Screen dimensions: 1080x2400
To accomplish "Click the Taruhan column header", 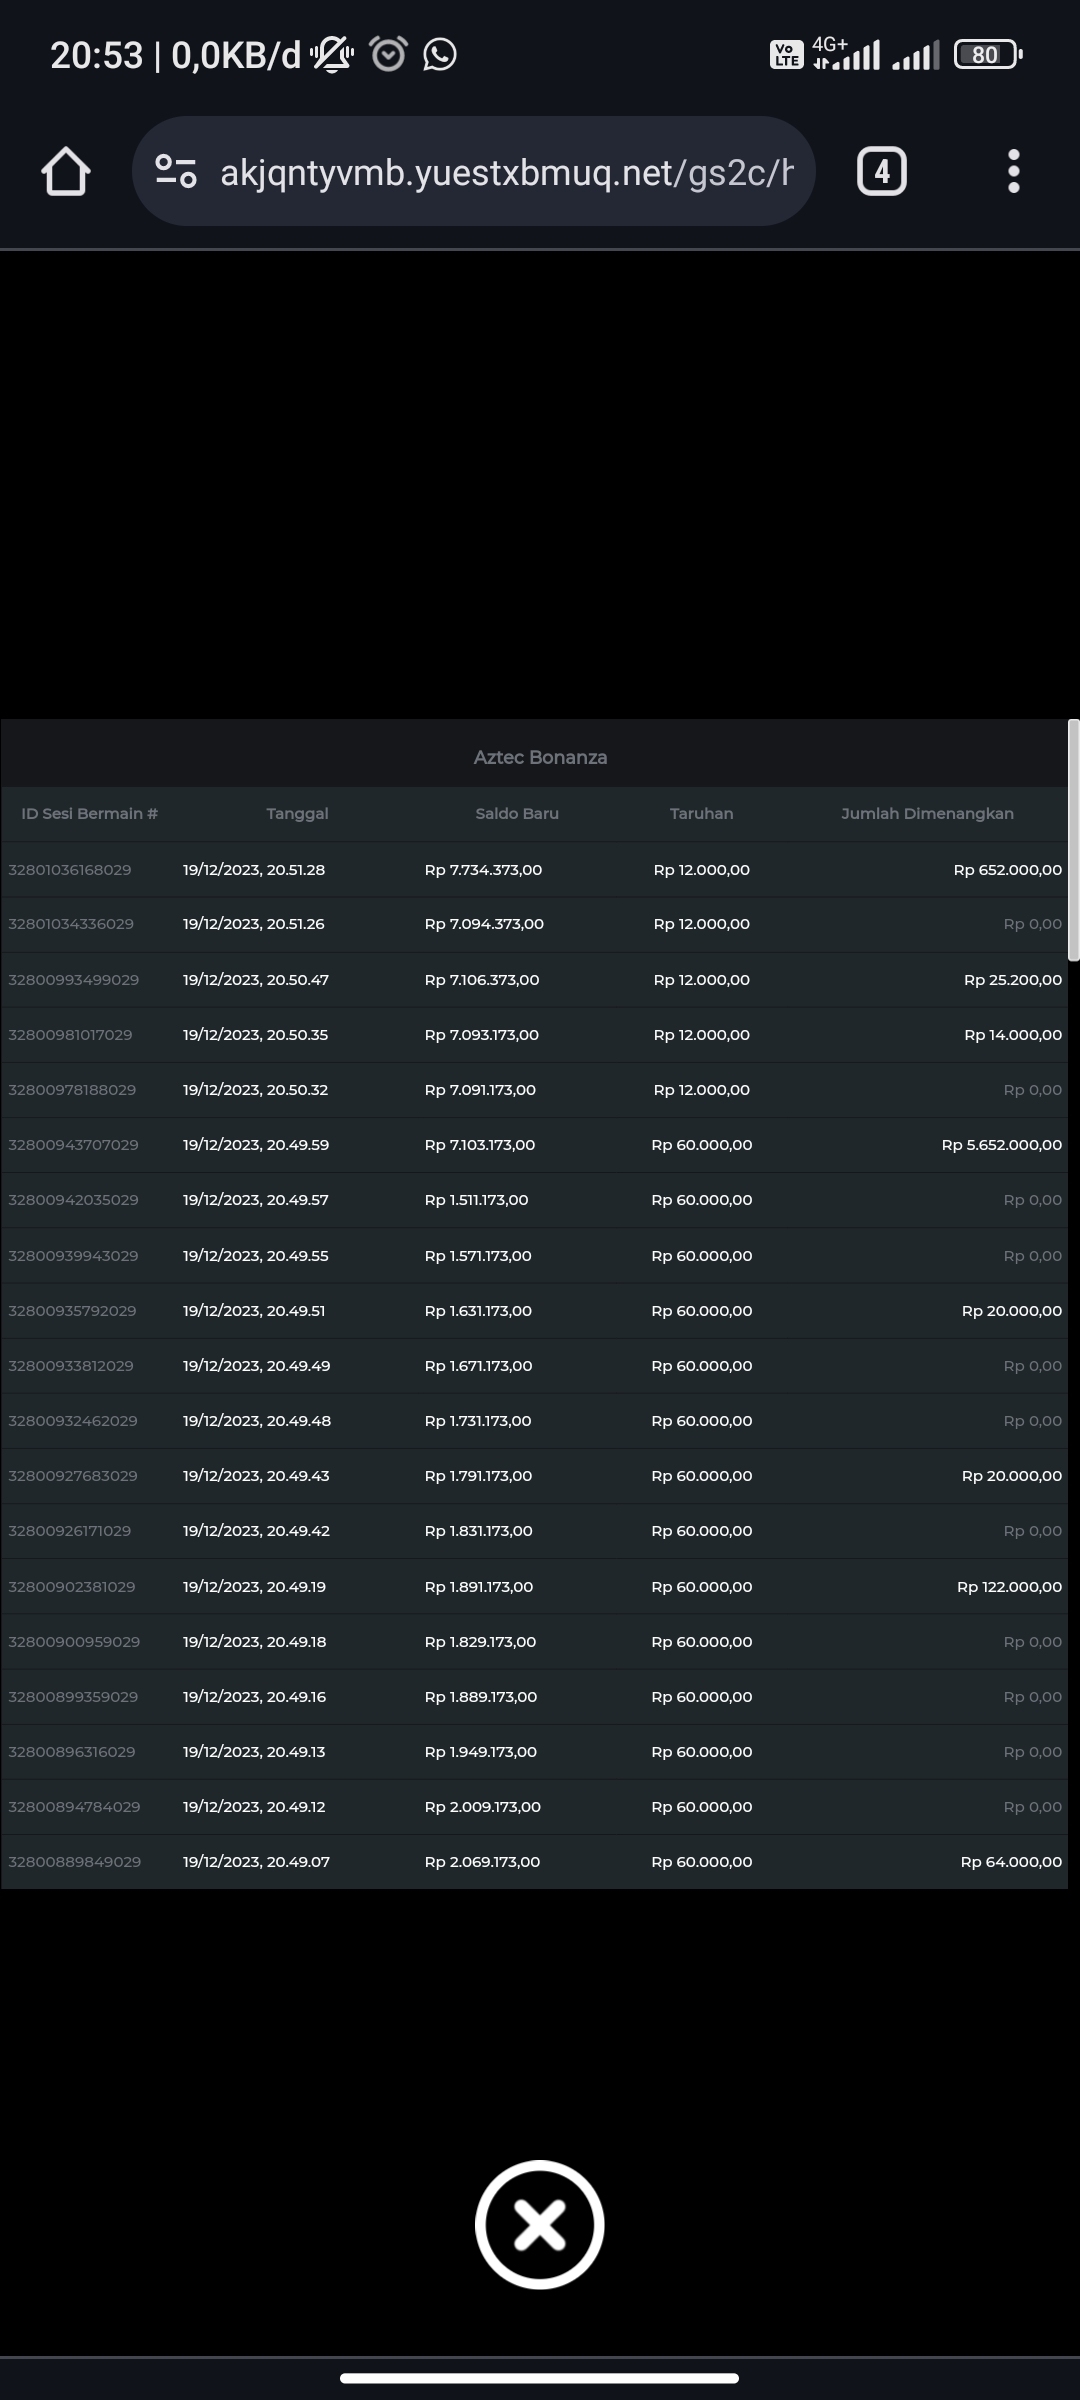I will tap(701, 814).
